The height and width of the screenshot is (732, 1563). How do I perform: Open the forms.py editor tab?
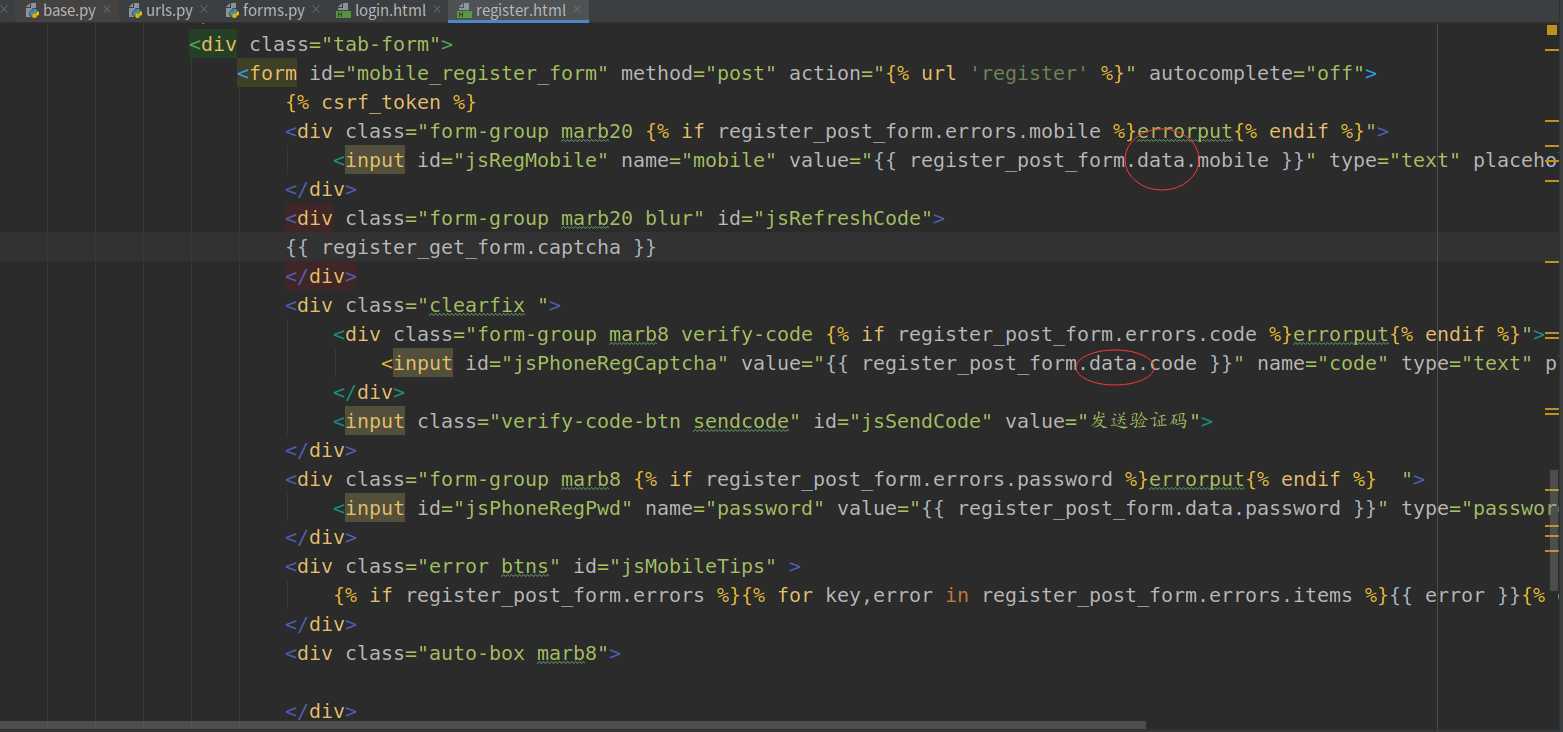[274, 11]
